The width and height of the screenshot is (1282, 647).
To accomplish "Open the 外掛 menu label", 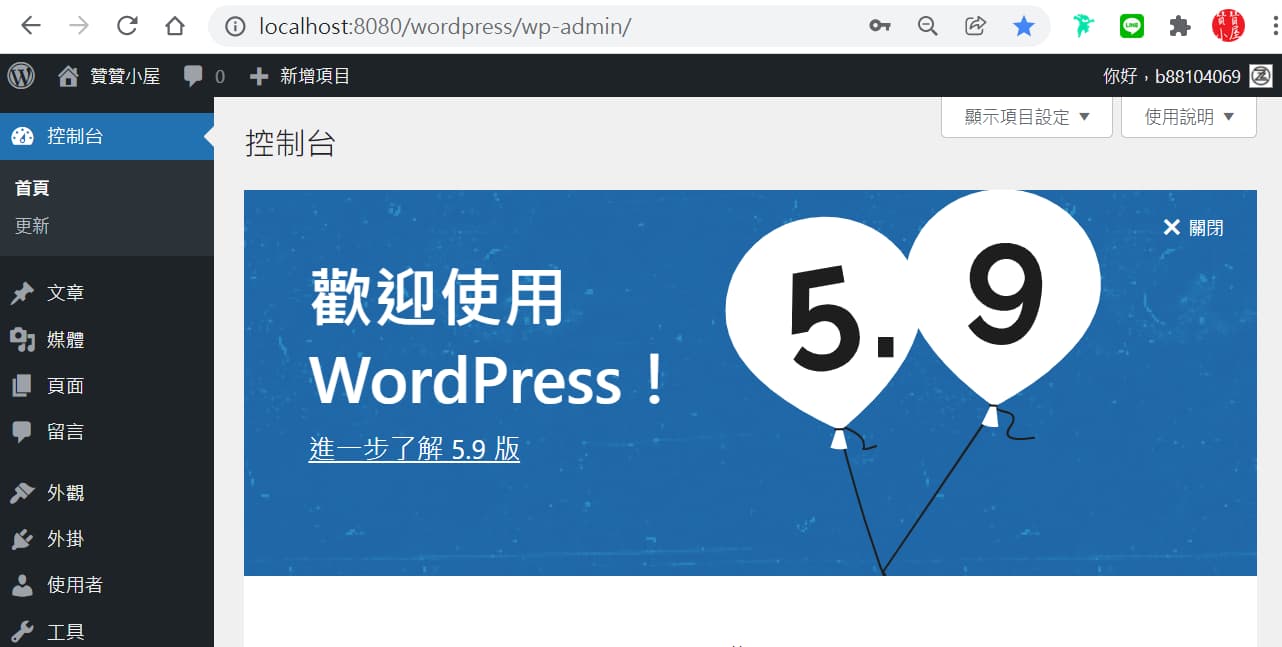I will tap(66, 539).
